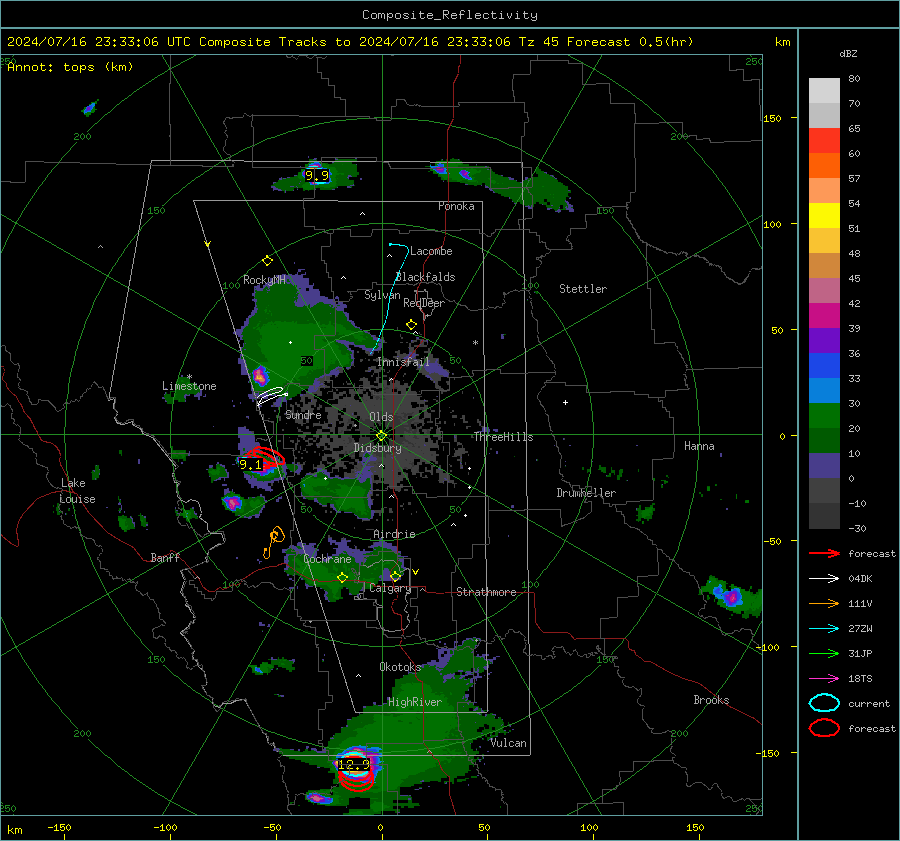The width and height of the screenshot is (900, 841).
Task: Click the Okotoks city label
Action: pyautogui.click(x=400, y=667)
